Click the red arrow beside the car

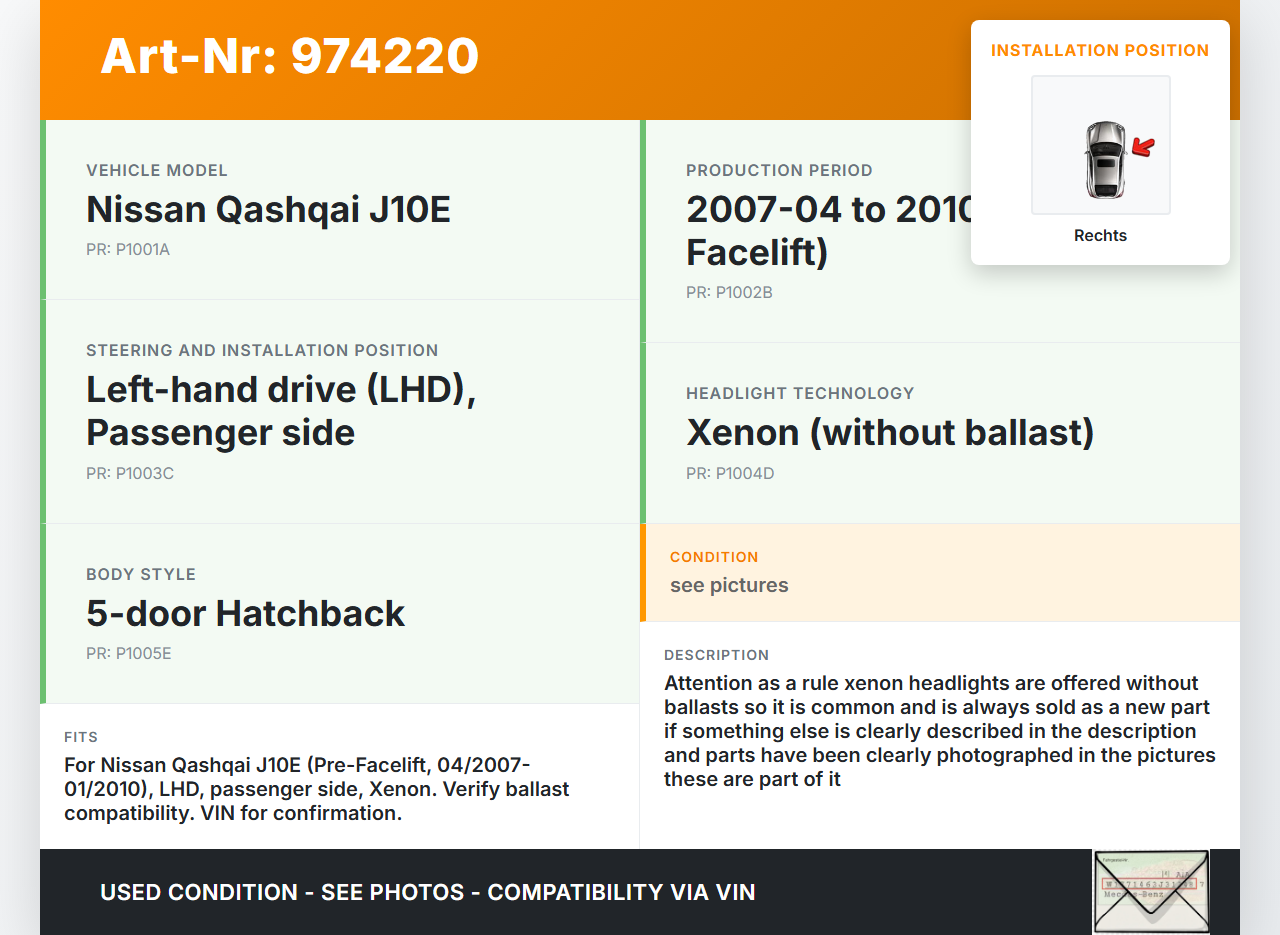(1143, 148)
